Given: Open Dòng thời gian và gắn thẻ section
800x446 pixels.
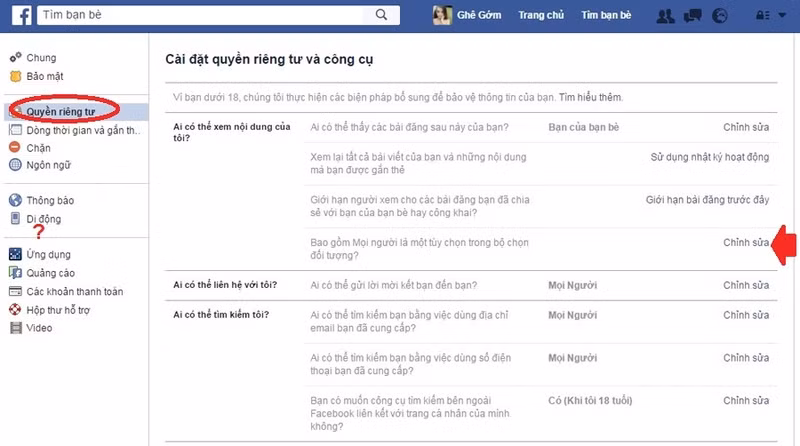Looking at the screenshot, I should [x=83, y=130].
